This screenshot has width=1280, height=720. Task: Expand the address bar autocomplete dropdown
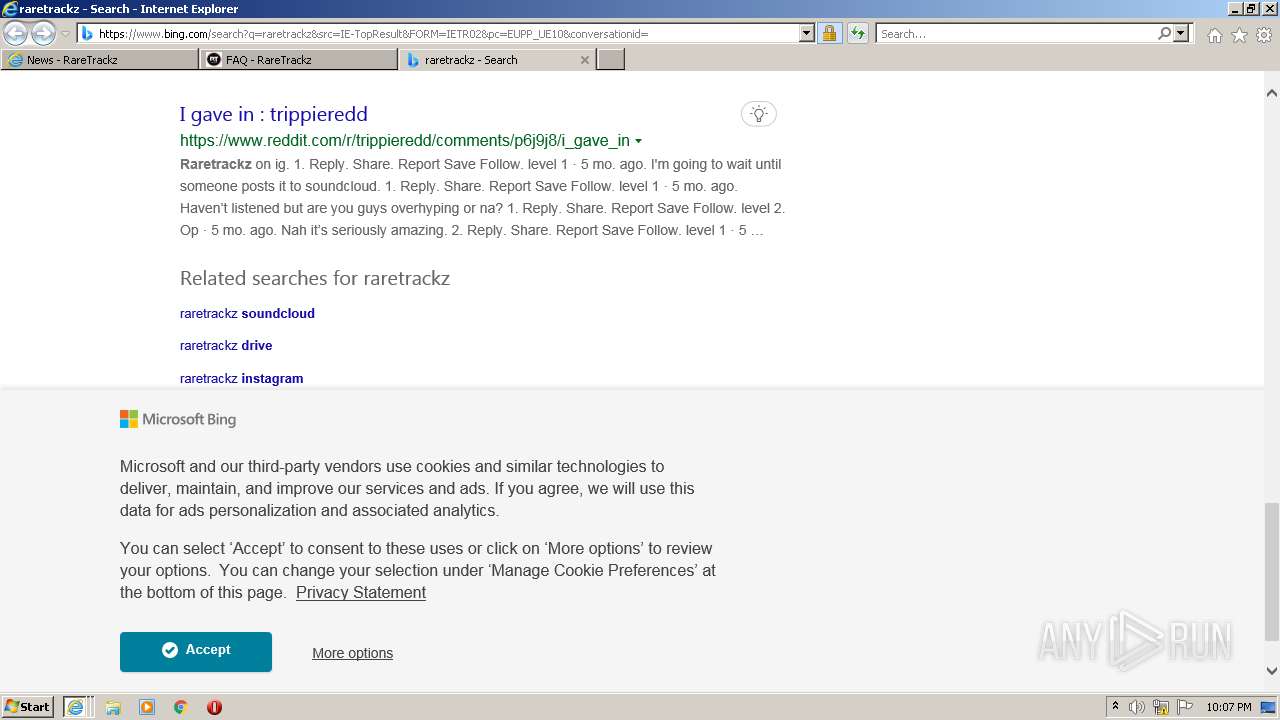pyautogui.click(x=807, y=34)
